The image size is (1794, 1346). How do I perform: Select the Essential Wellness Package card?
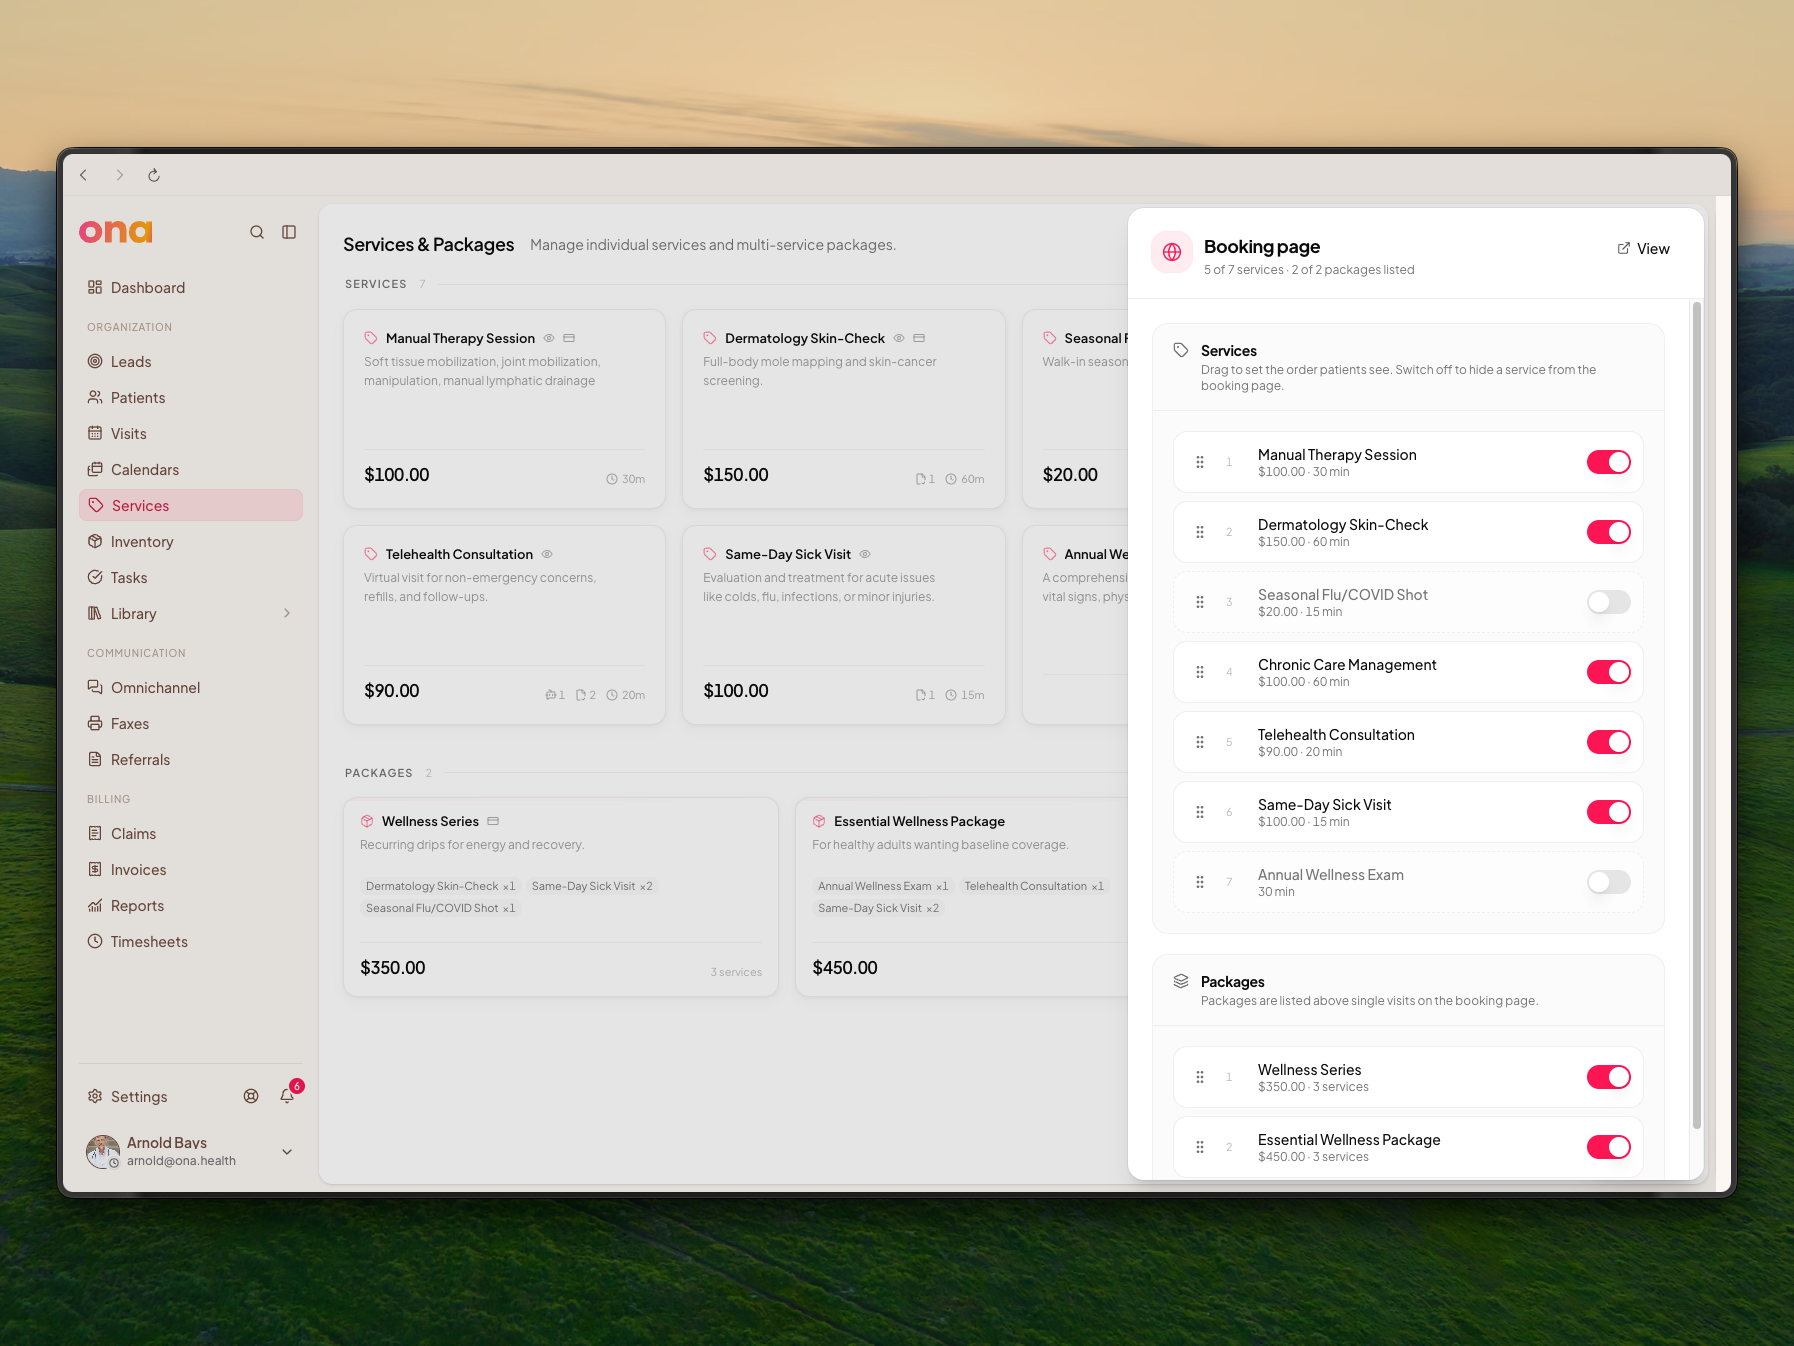pyautogui.click(x=962, y=897)
